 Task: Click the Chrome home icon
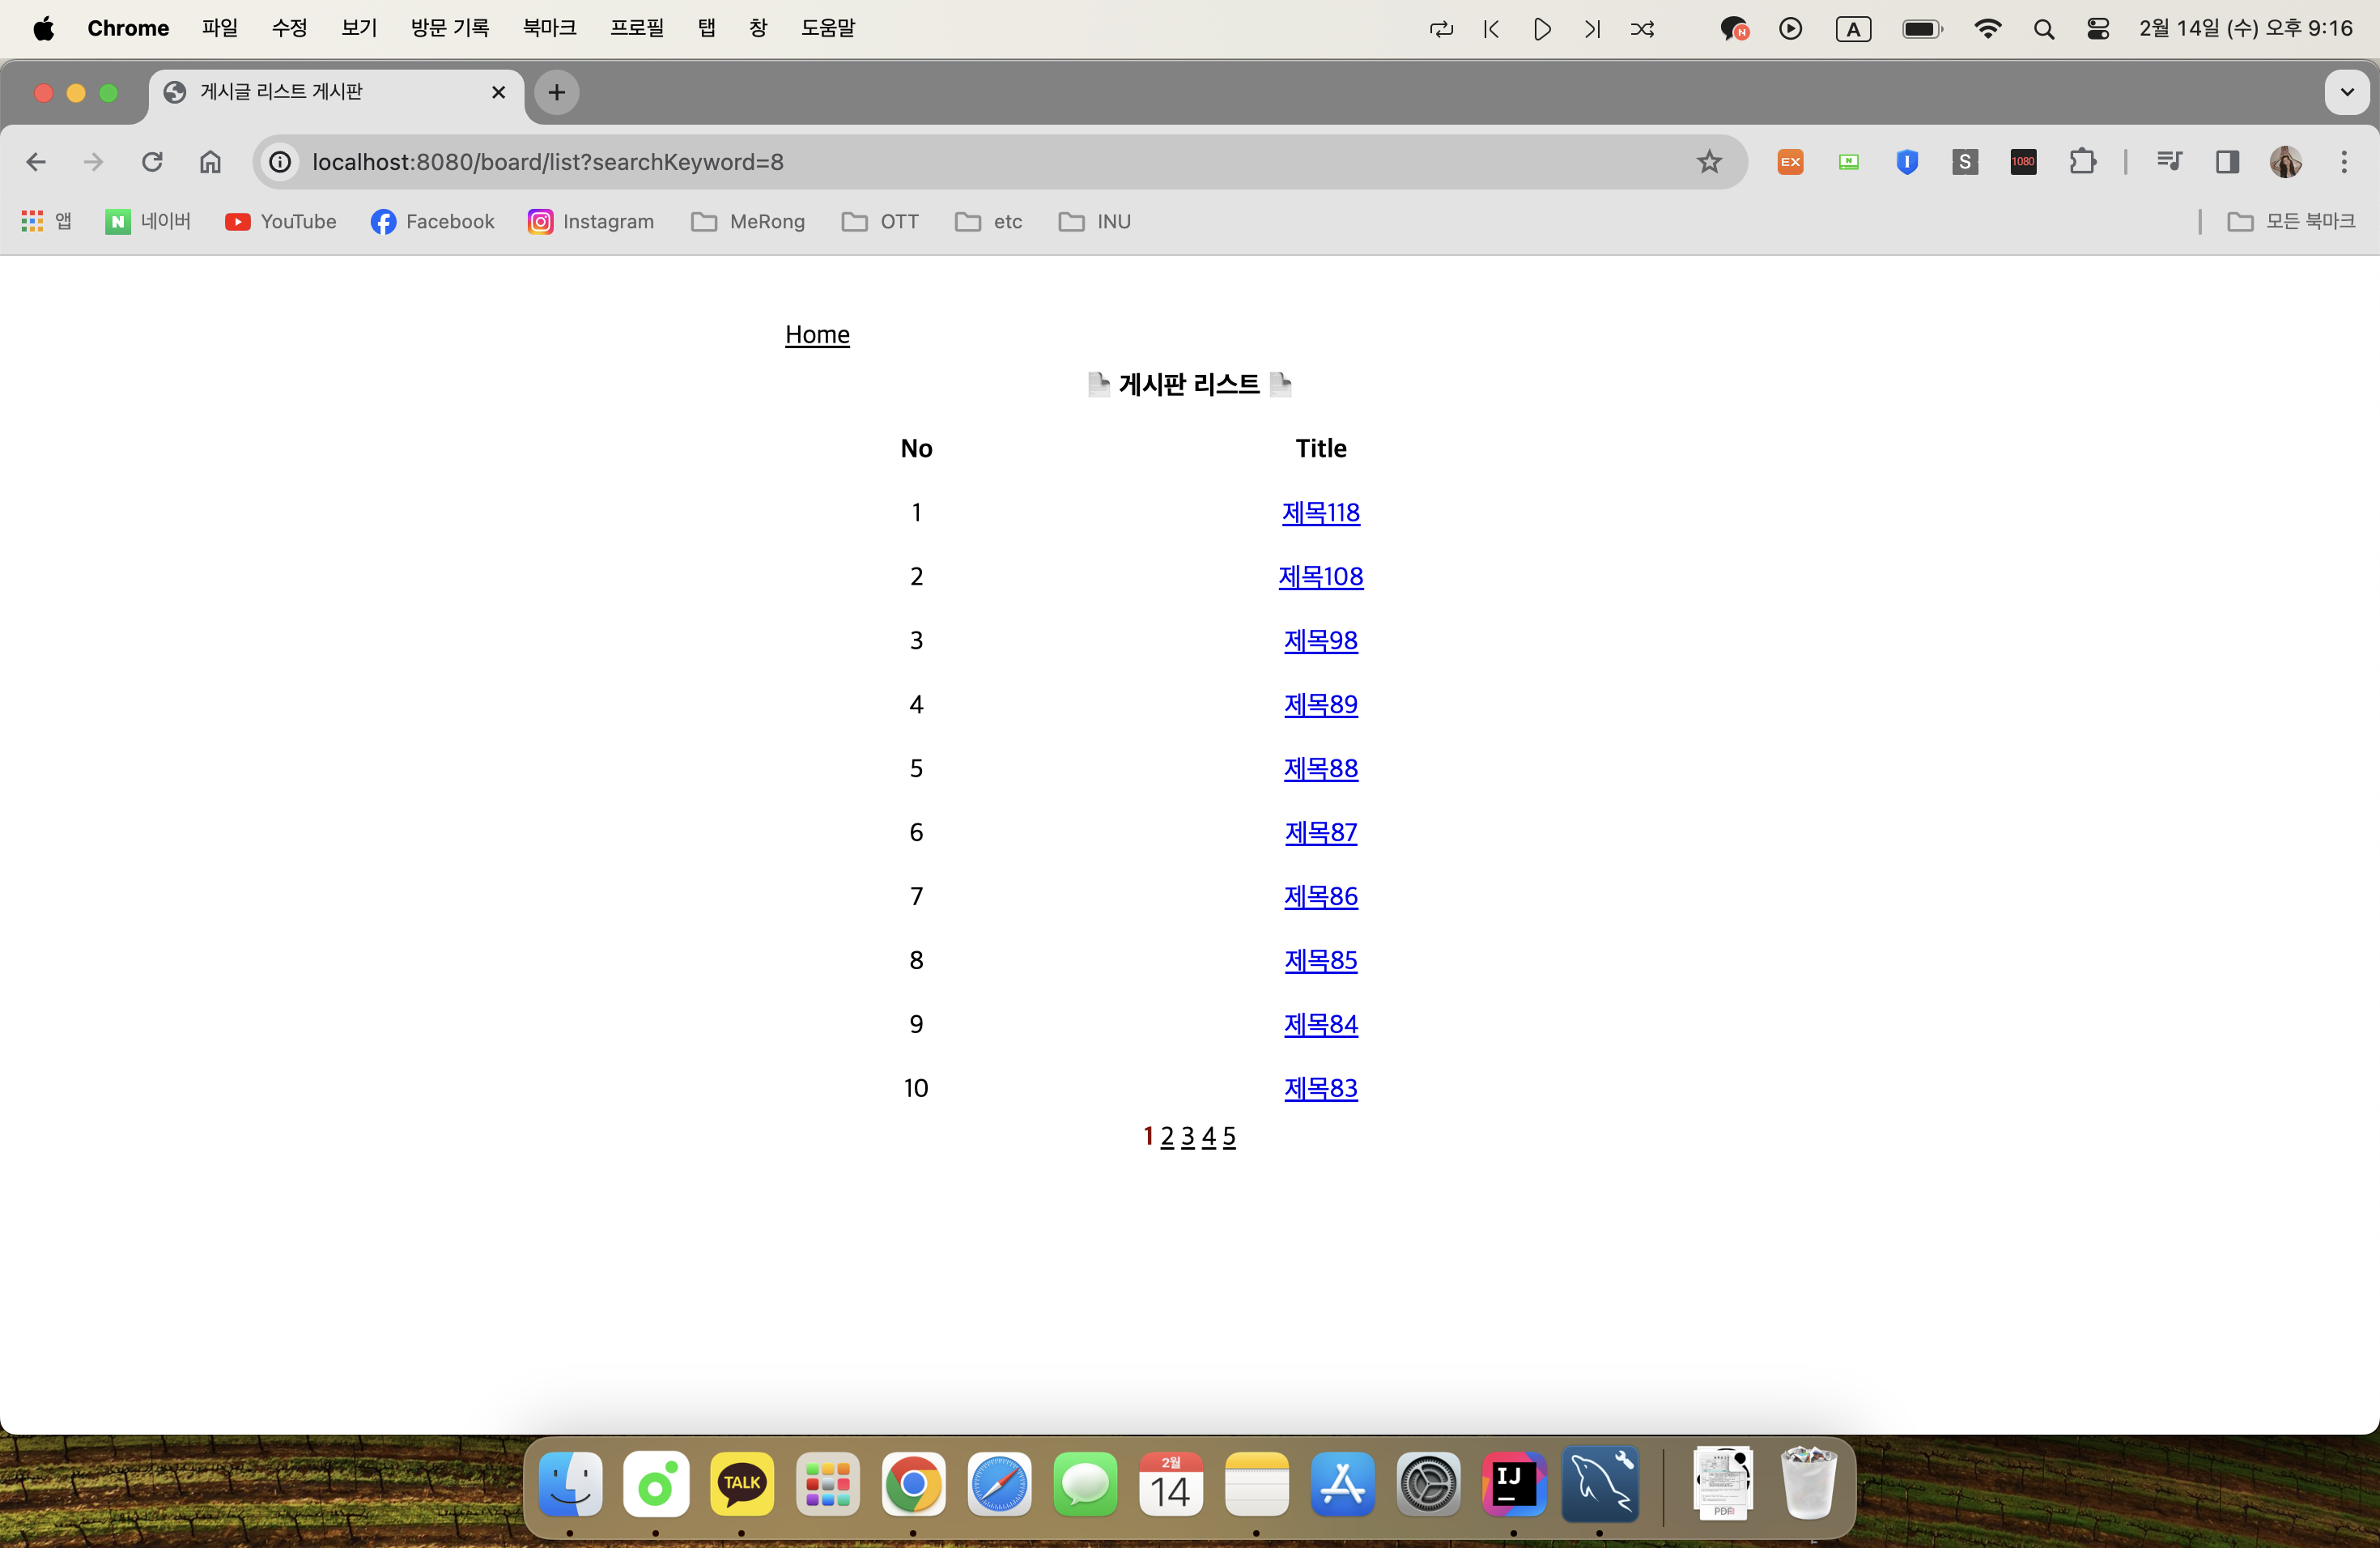point(210,162)
